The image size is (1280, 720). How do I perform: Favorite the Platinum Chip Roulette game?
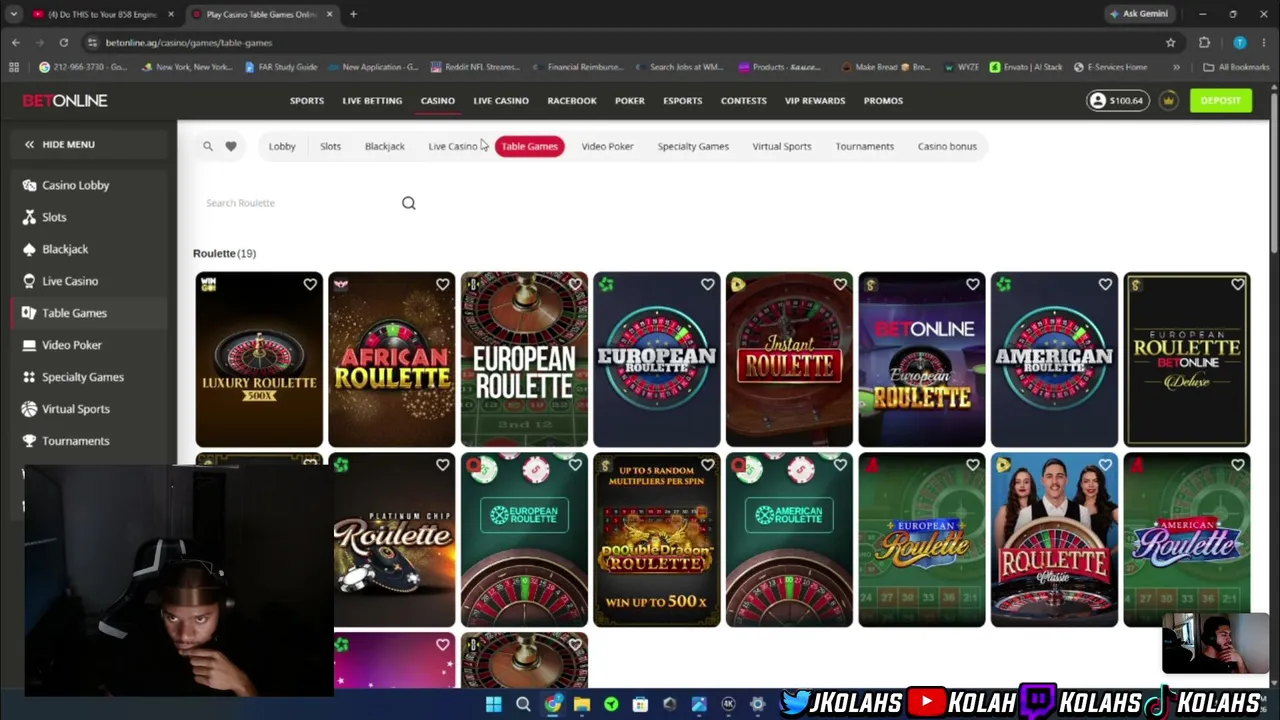click(x=442, y=465)
